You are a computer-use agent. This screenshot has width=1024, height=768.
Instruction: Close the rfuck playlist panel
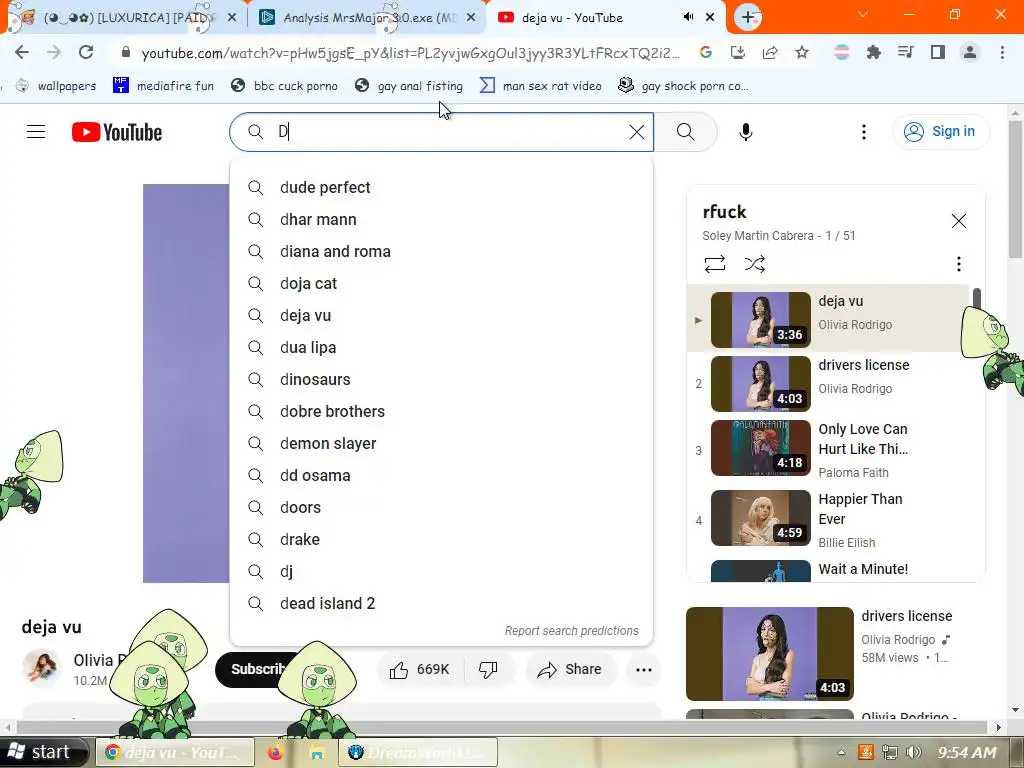(958, 221)
